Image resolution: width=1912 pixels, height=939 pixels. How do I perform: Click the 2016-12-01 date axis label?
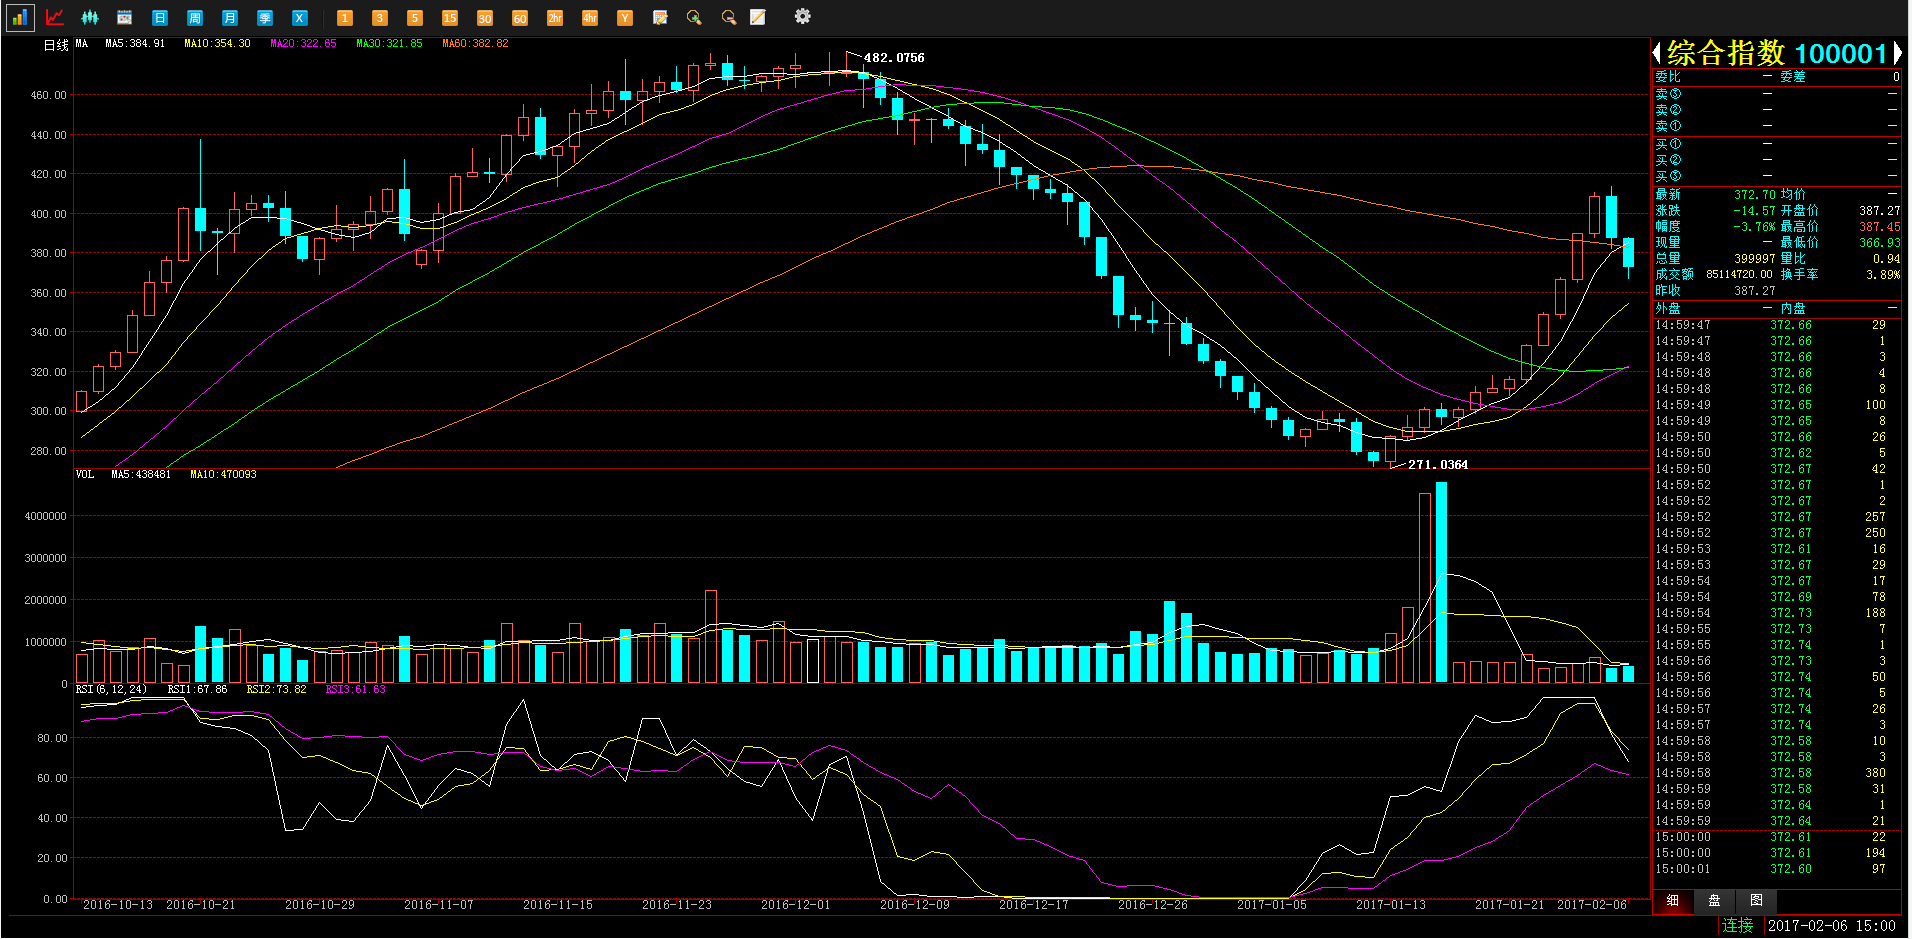(x=796, y=905)
